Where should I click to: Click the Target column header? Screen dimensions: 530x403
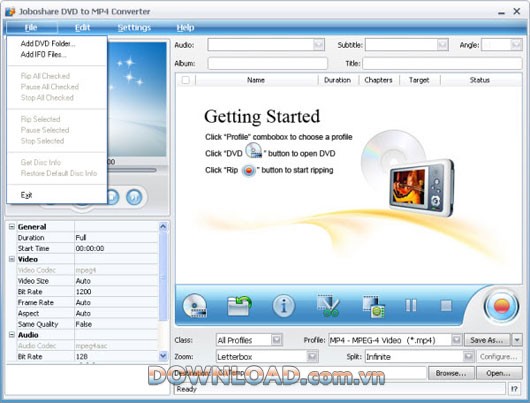click(419, 80)
